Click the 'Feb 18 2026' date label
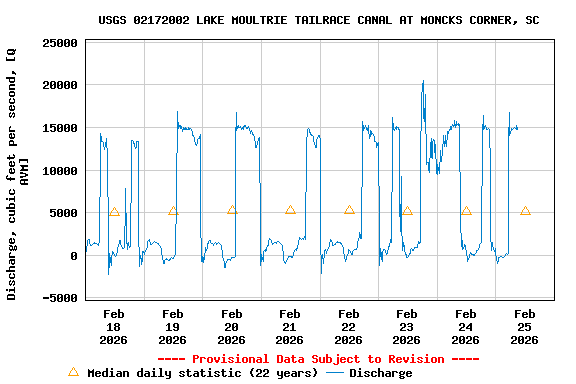 click(114, 327)
